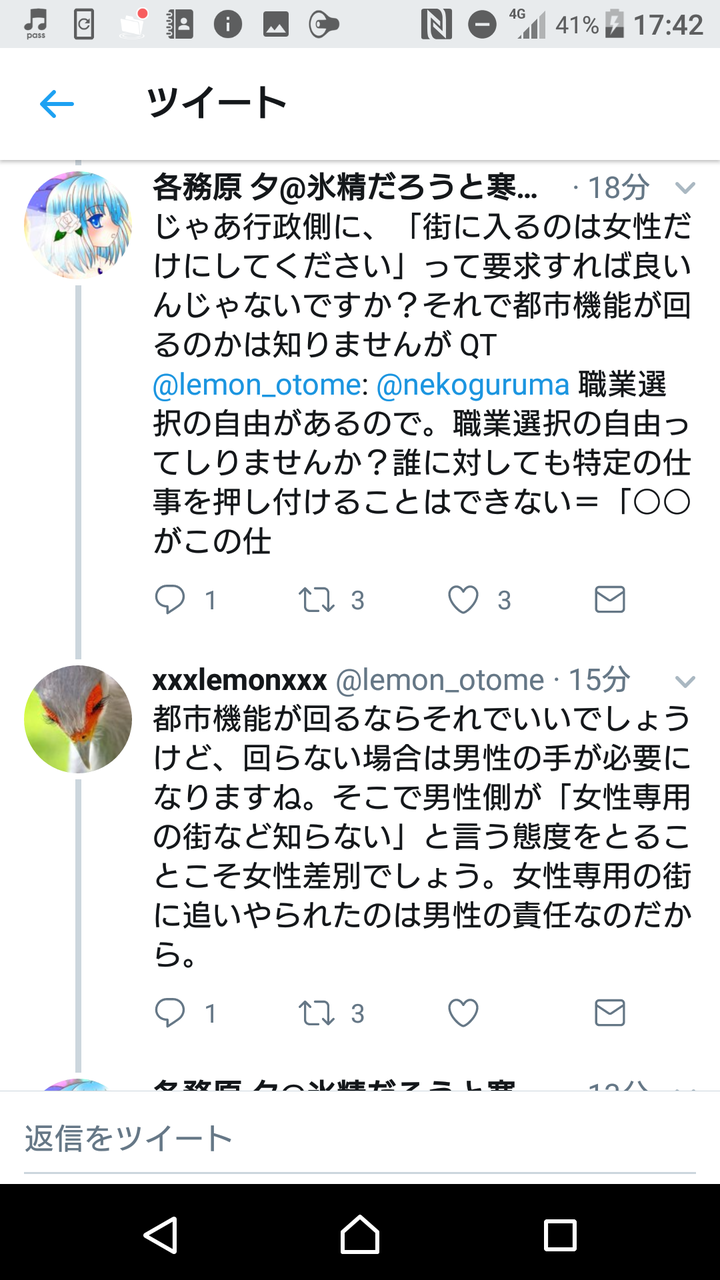Image resolution: width=720 pixels, height=1280 pixels.
Task: Reply to the first tweet
Action: (x=171, y=599)
